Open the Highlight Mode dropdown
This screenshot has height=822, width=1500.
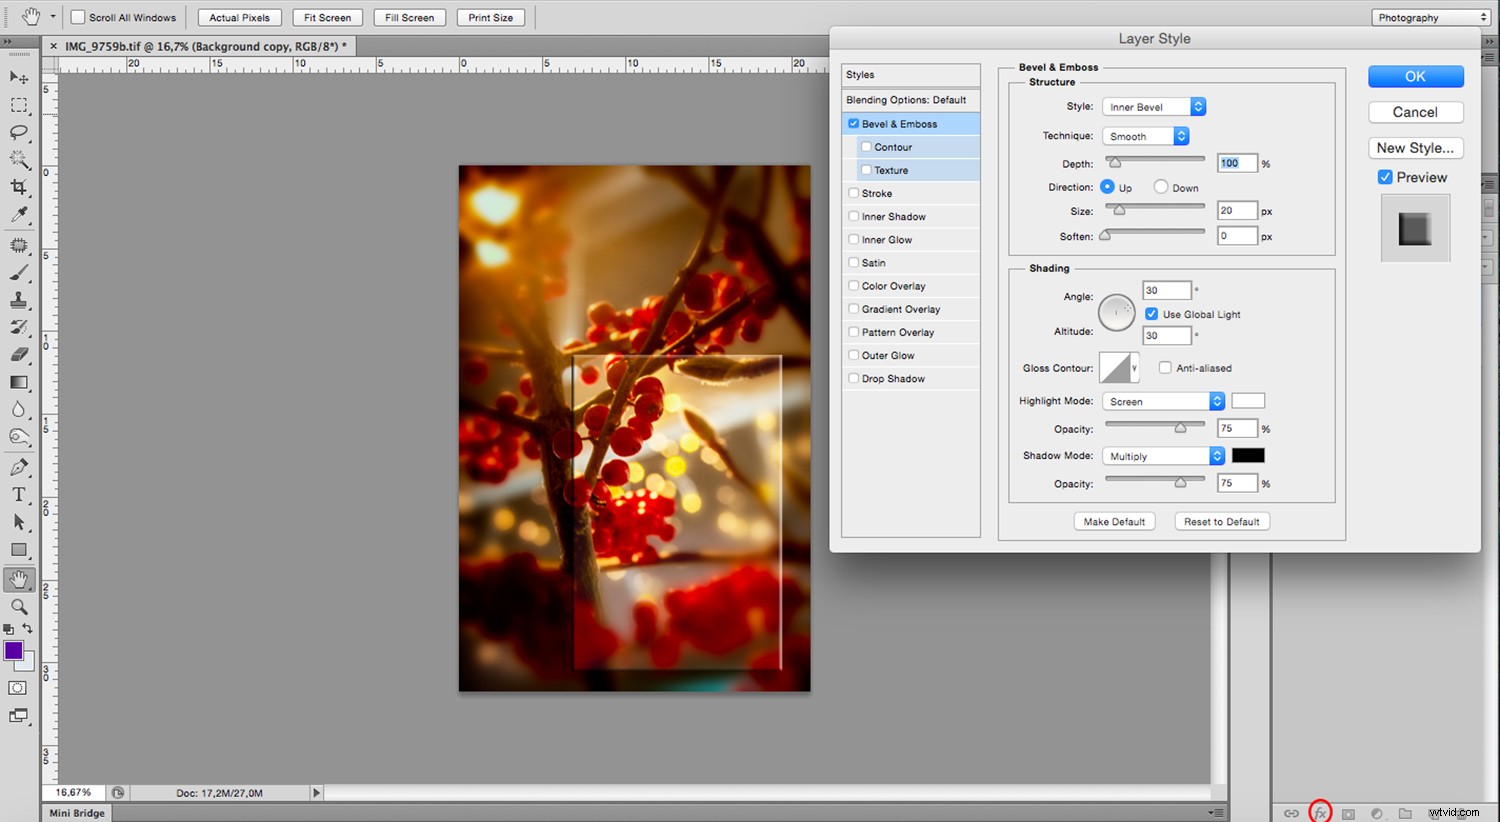(x=1216, y=400)
